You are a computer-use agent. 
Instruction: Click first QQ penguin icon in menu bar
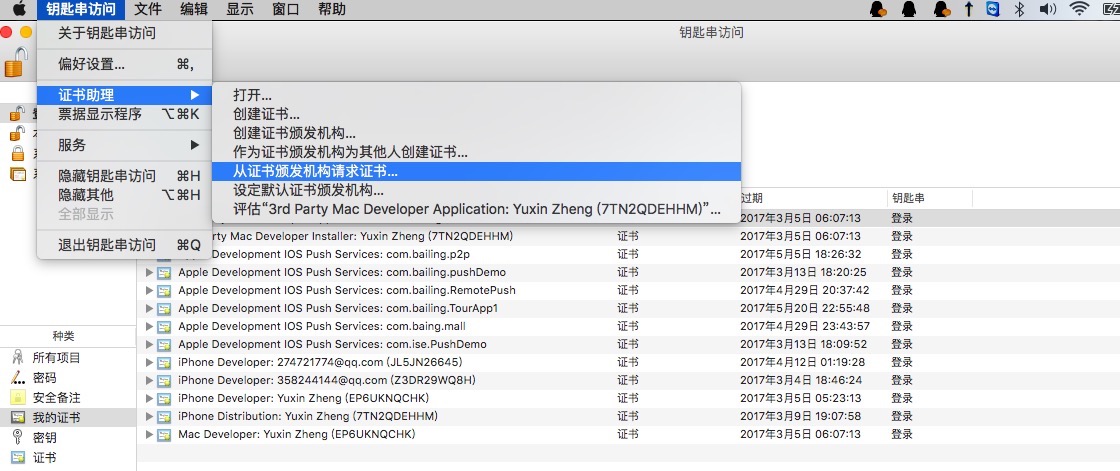pyautogui.click(x=878, y=9)
